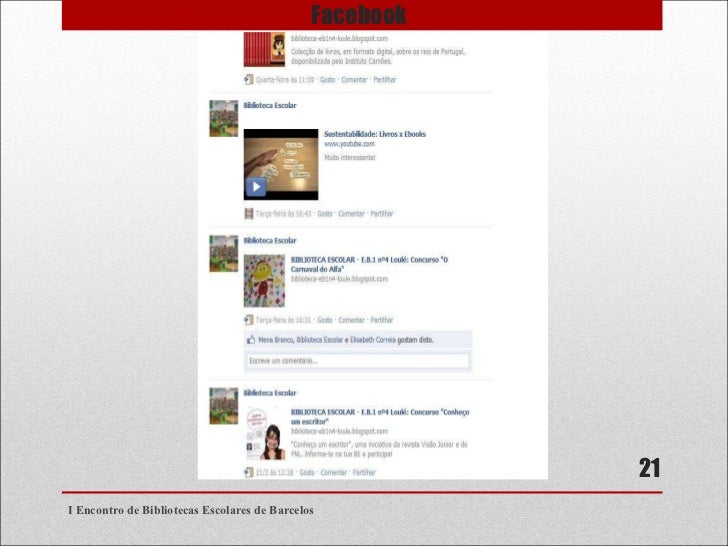Open Sustentabilidade: Livros x Ebooks link
The image size is (728, 546).
tap(375, 134)
